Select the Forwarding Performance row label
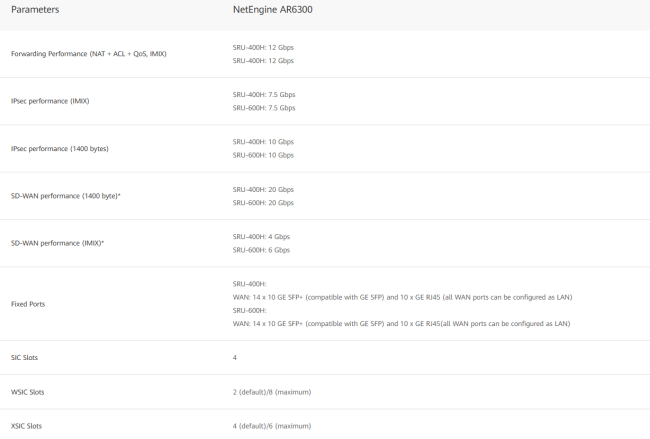 pyautogui.click(x=88, y=53)
